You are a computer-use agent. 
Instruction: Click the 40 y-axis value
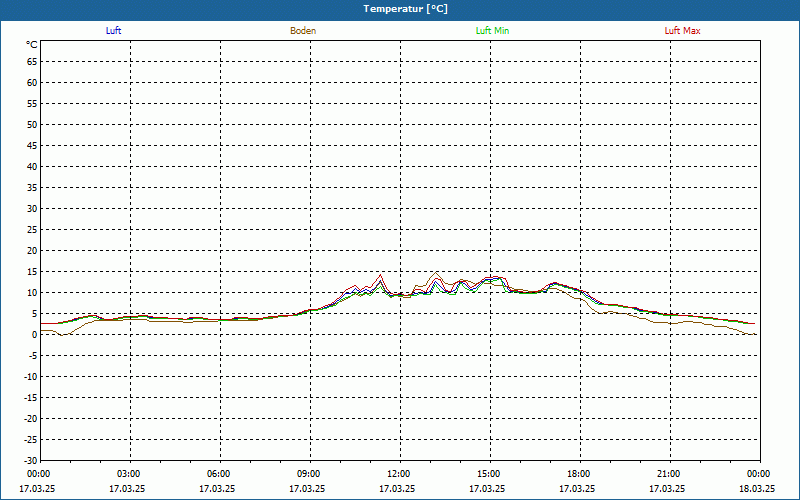click(32, 167)
